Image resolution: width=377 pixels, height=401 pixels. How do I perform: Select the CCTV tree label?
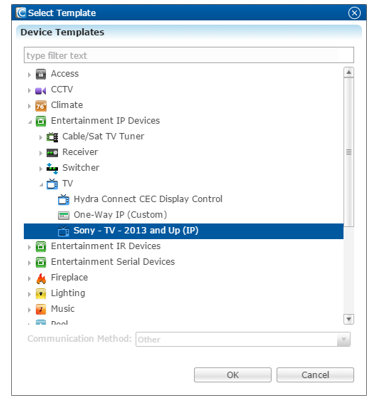coord(62,89)
